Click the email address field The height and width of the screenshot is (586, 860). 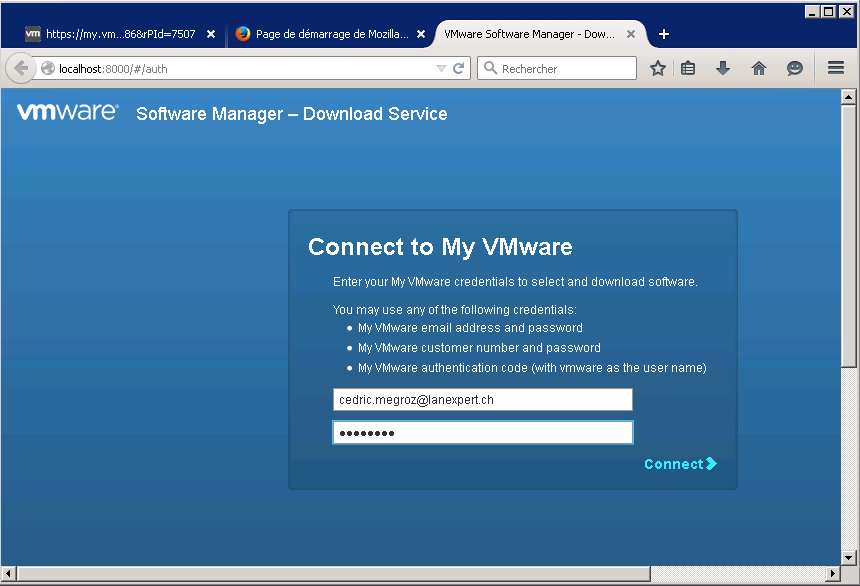click(483, 399)
